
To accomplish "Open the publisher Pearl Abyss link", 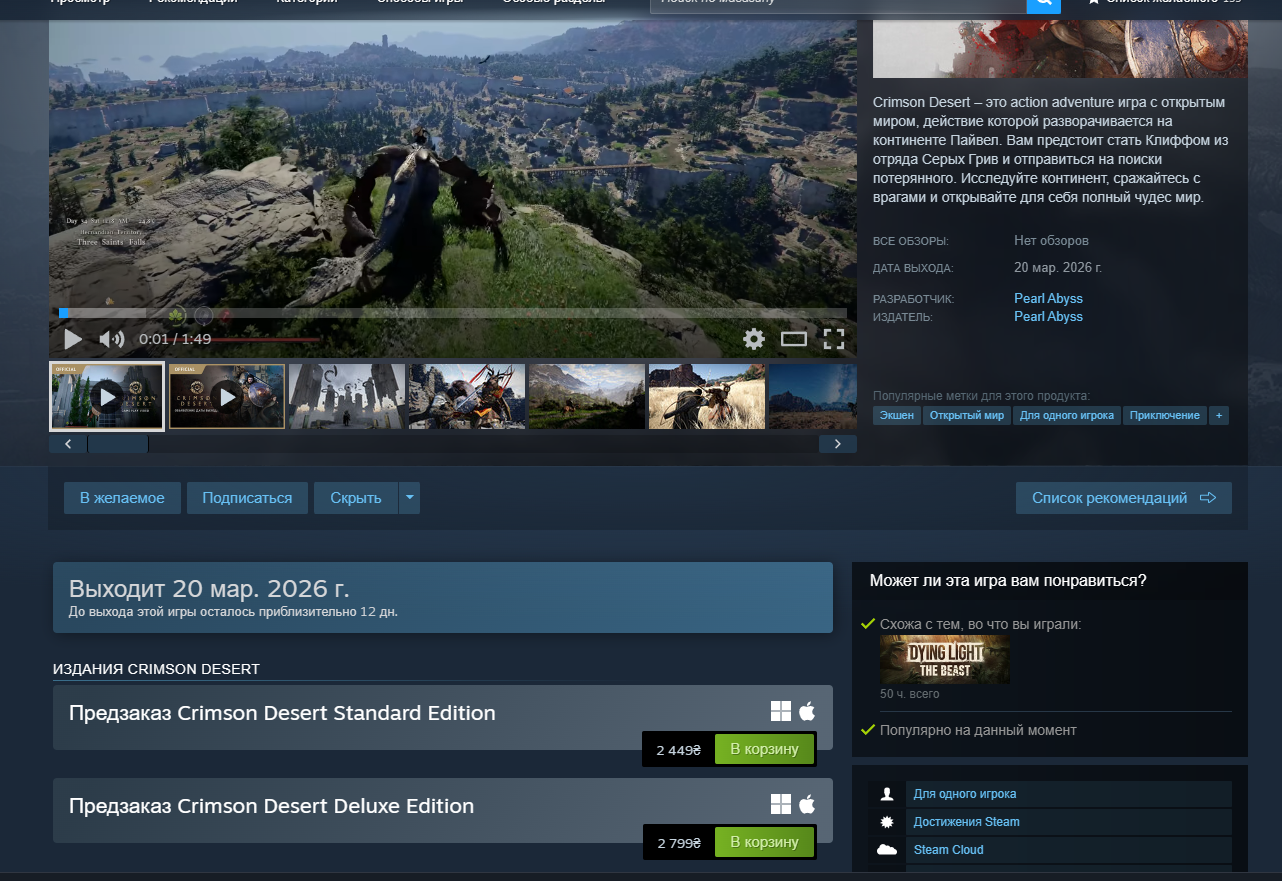I will coord(1048,316).
